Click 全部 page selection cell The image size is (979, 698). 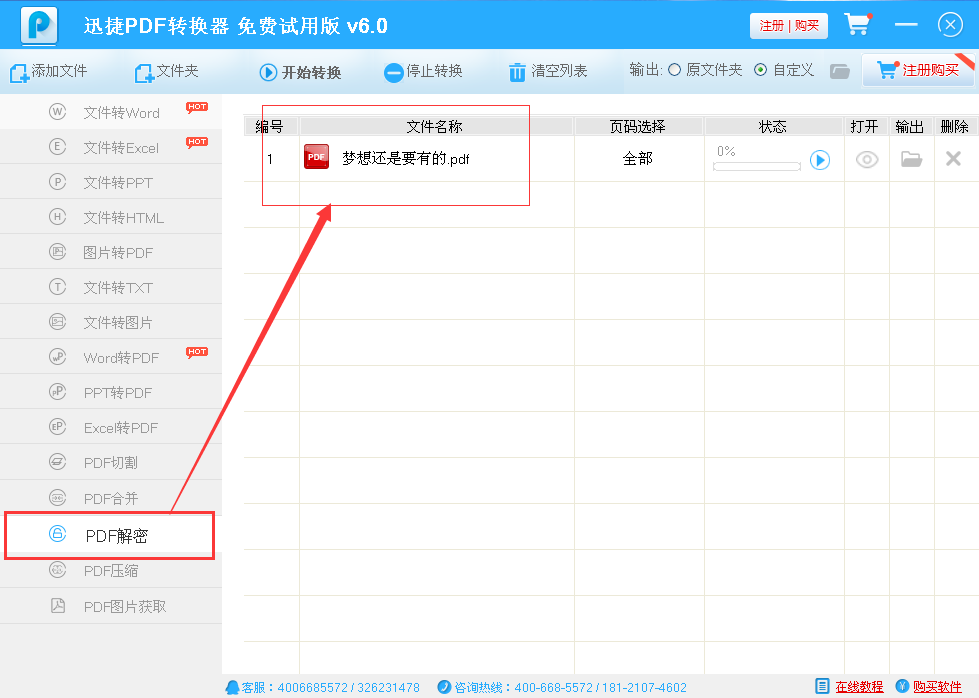(x=638, y=159)
